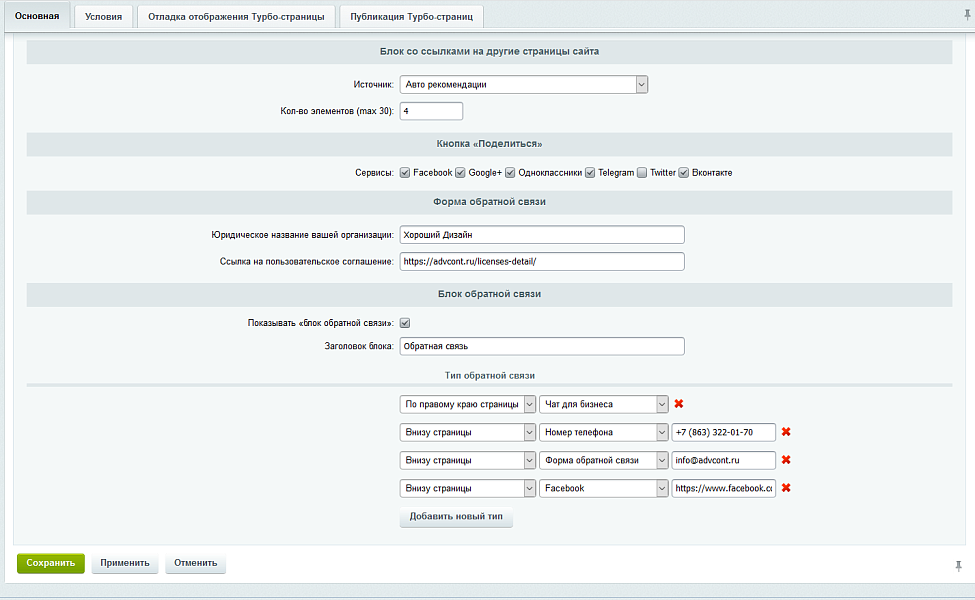Click the Кнопка «Поделиться» section header
This screenshot has width=975, height=600.
(489, 144)
